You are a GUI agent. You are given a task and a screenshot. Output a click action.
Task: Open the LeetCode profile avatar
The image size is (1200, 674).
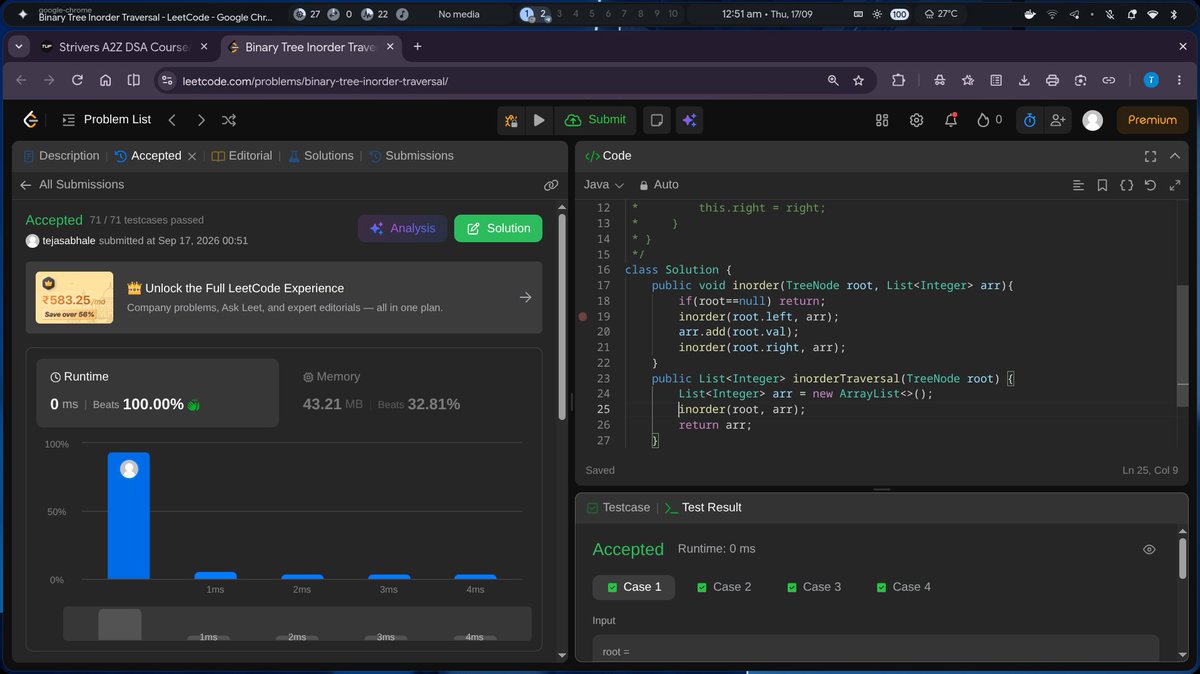1093,120
